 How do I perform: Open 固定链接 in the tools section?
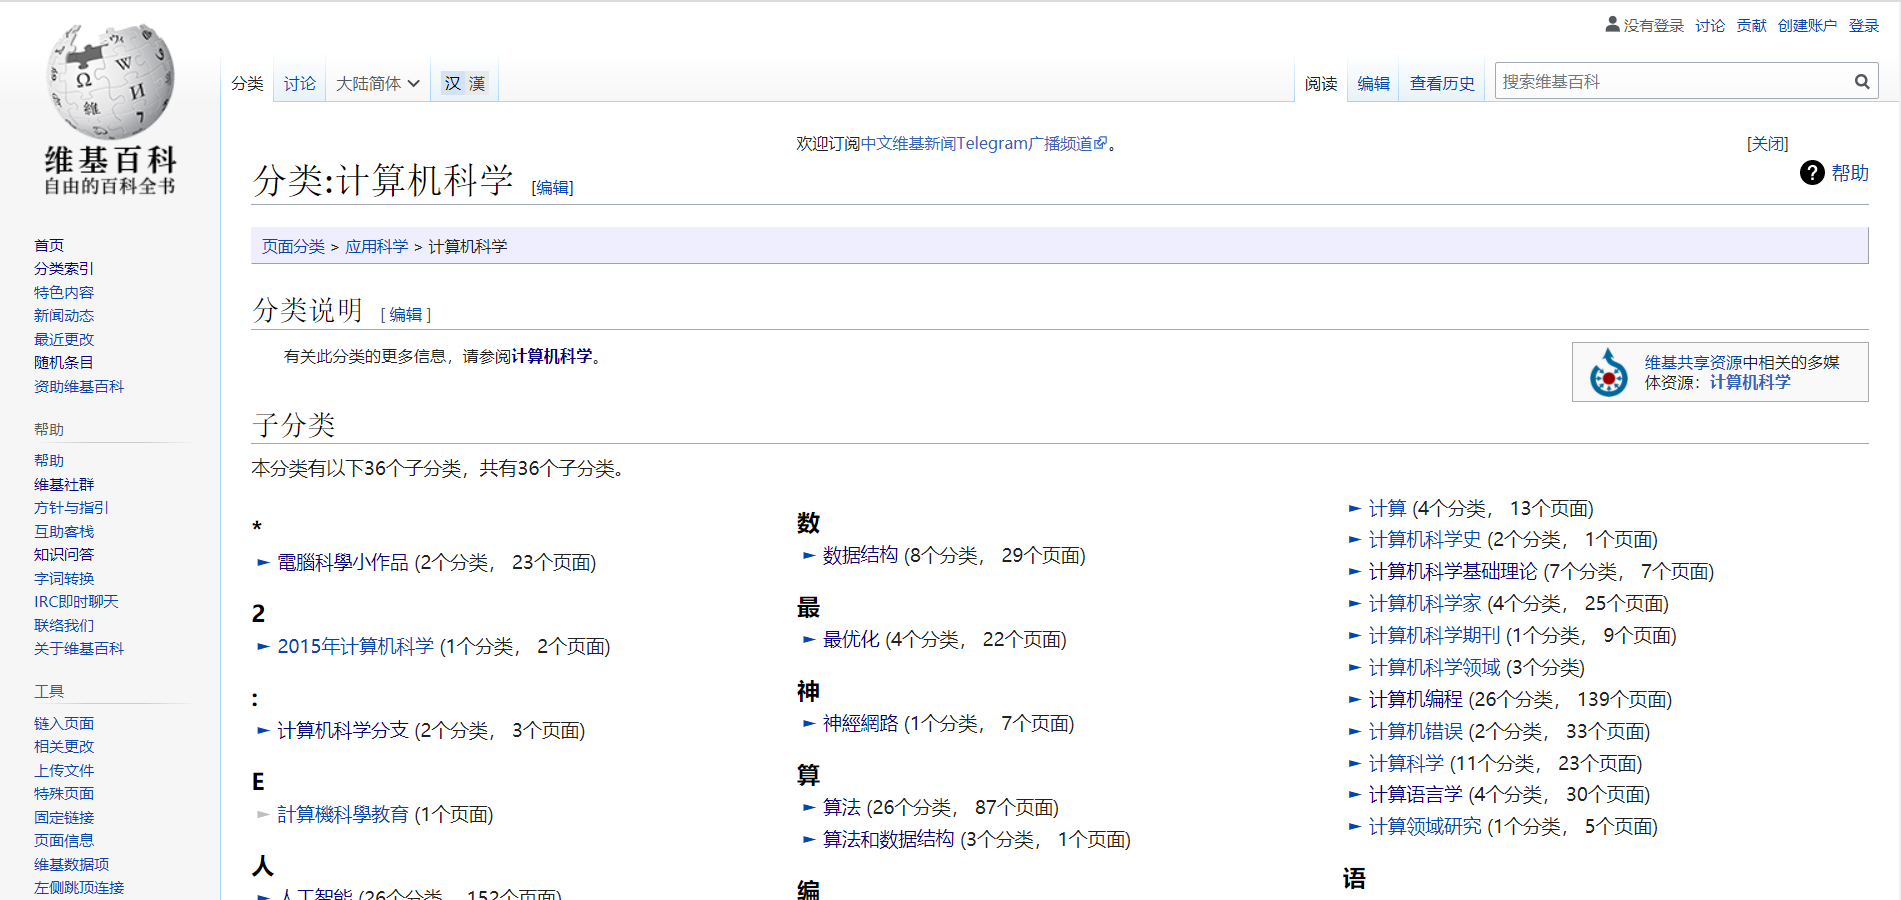[64, 818]
